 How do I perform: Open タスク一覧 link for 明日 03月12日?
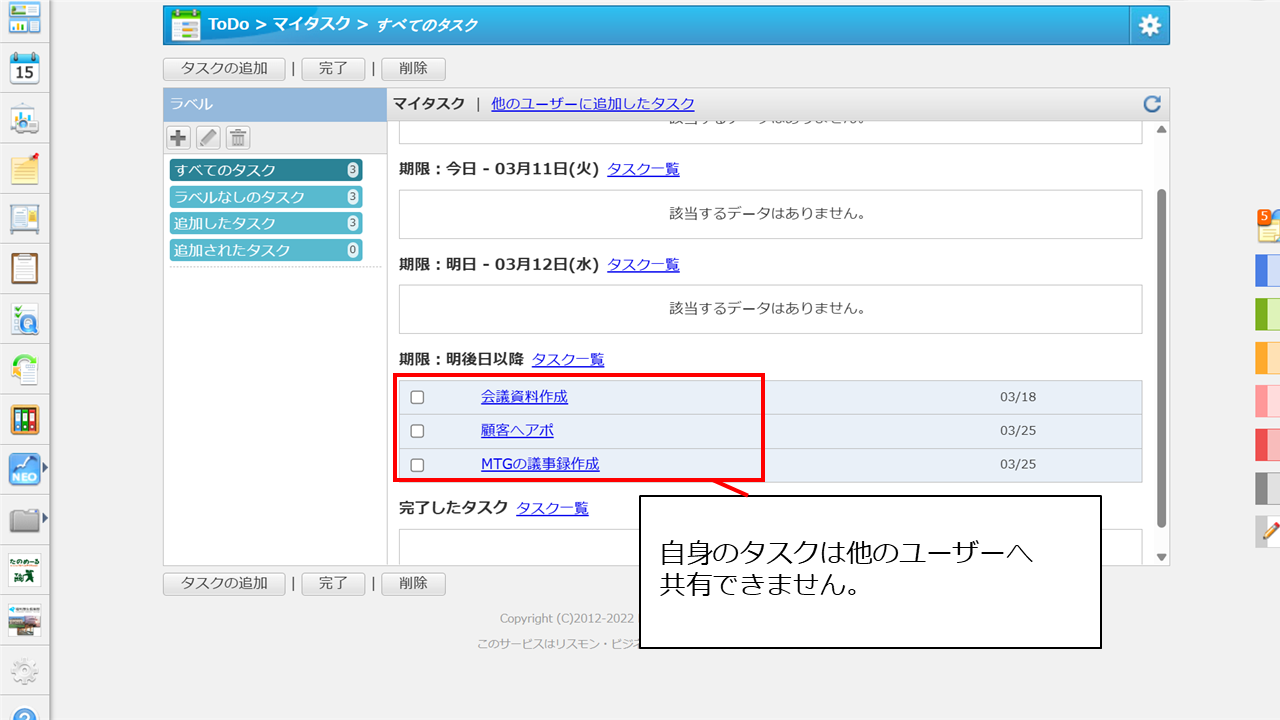point(643,265)
